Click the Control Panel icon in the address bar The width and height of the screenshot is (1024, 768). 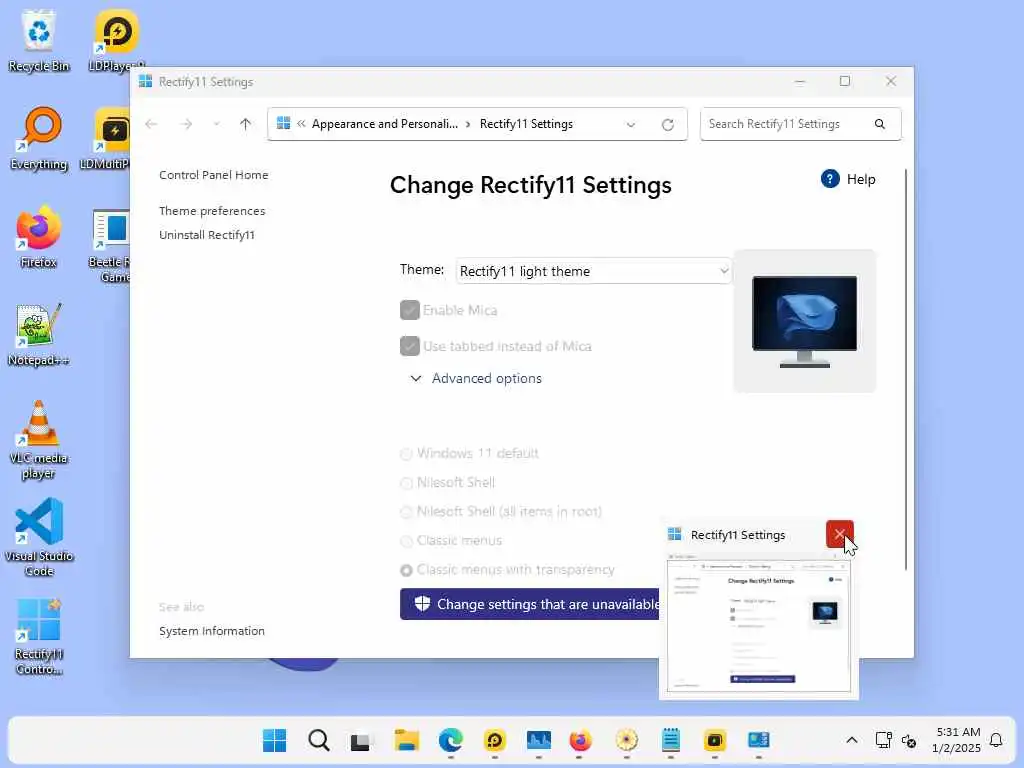tap(283, 123)
